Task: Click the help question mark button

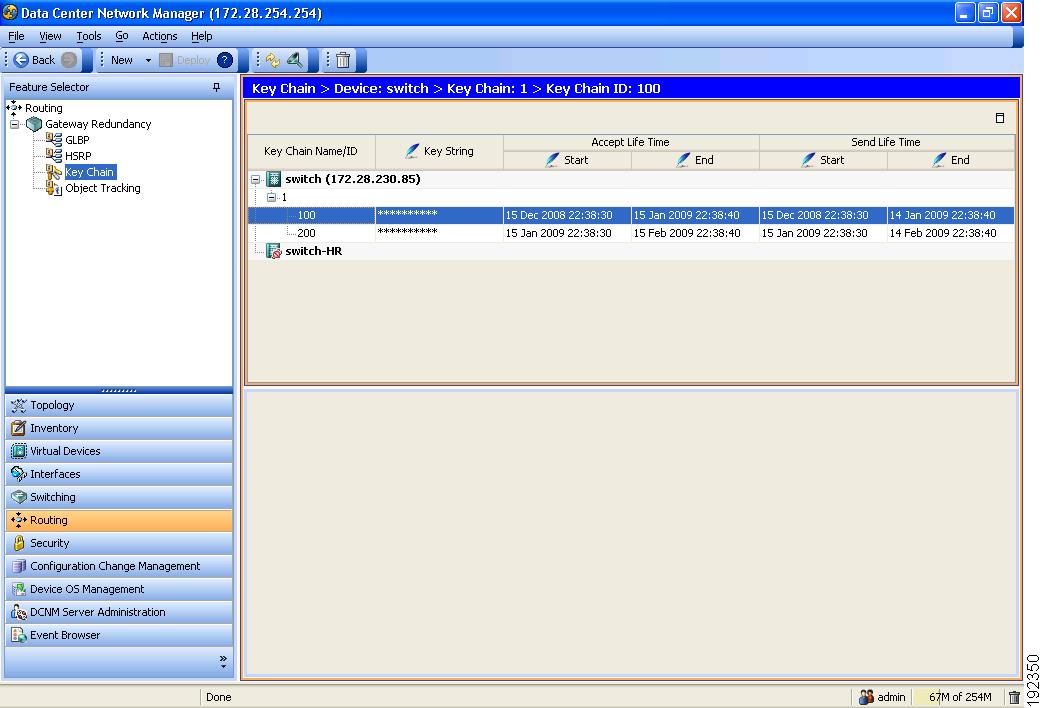Action: [227, 60]
